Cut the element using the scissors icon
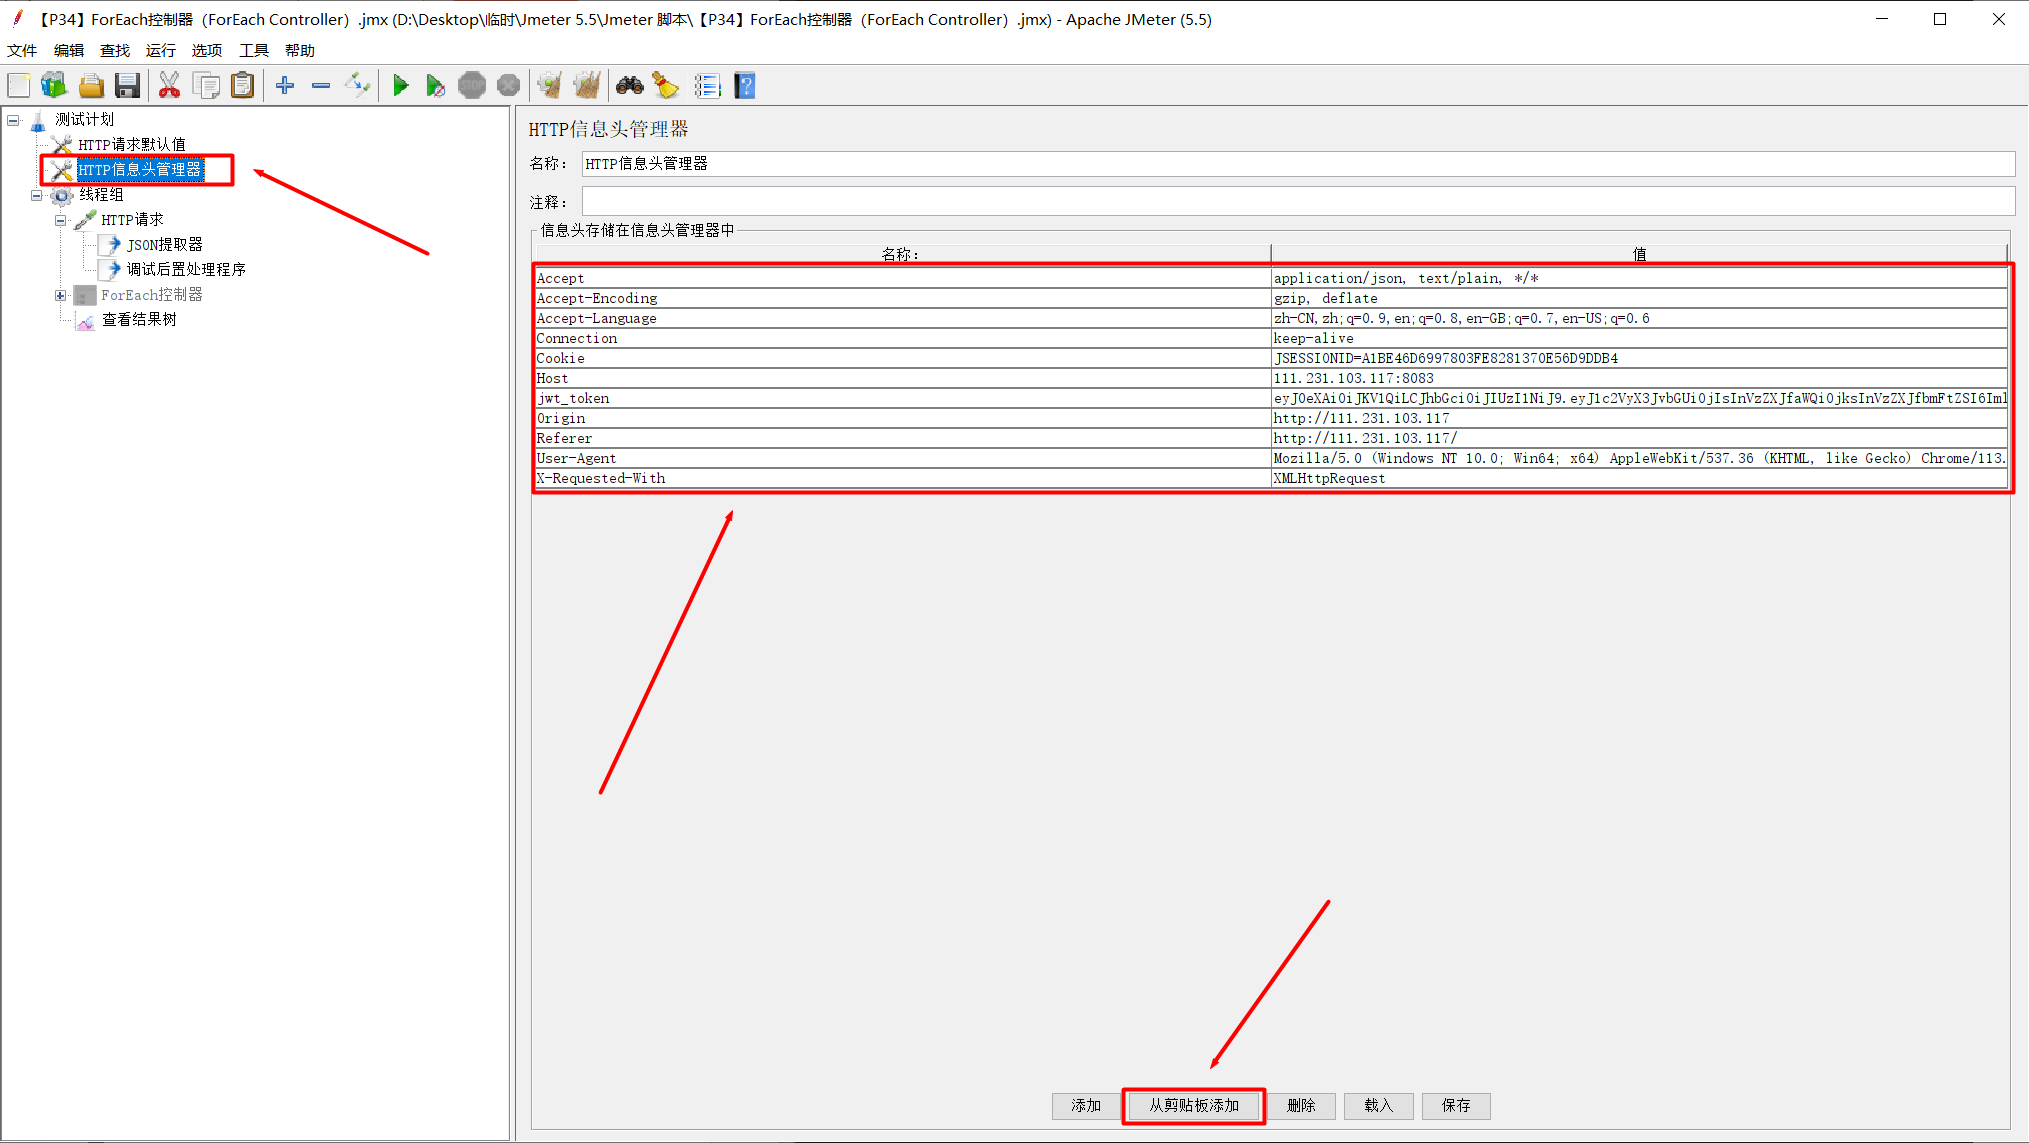2029x1143 pixels. click(169, 86)
